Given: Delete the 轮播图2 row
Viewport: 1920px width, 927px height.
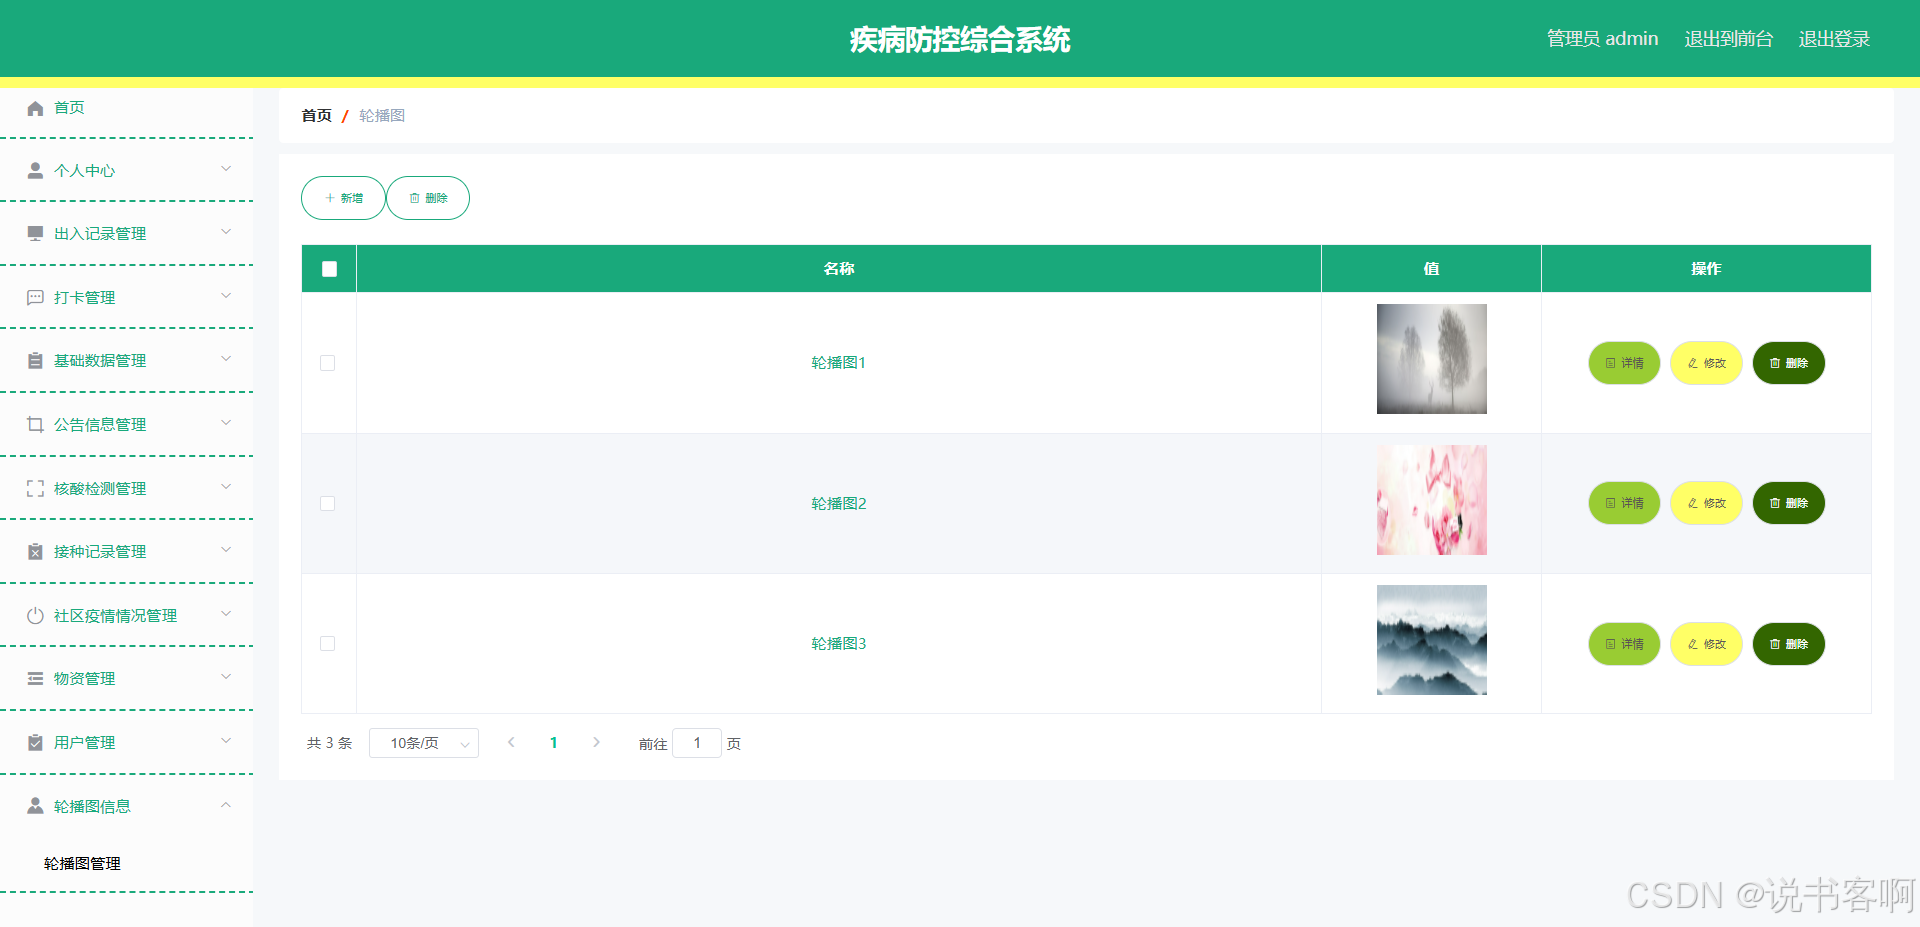Looking at the screenshot, I should (x=1788, y=503).
